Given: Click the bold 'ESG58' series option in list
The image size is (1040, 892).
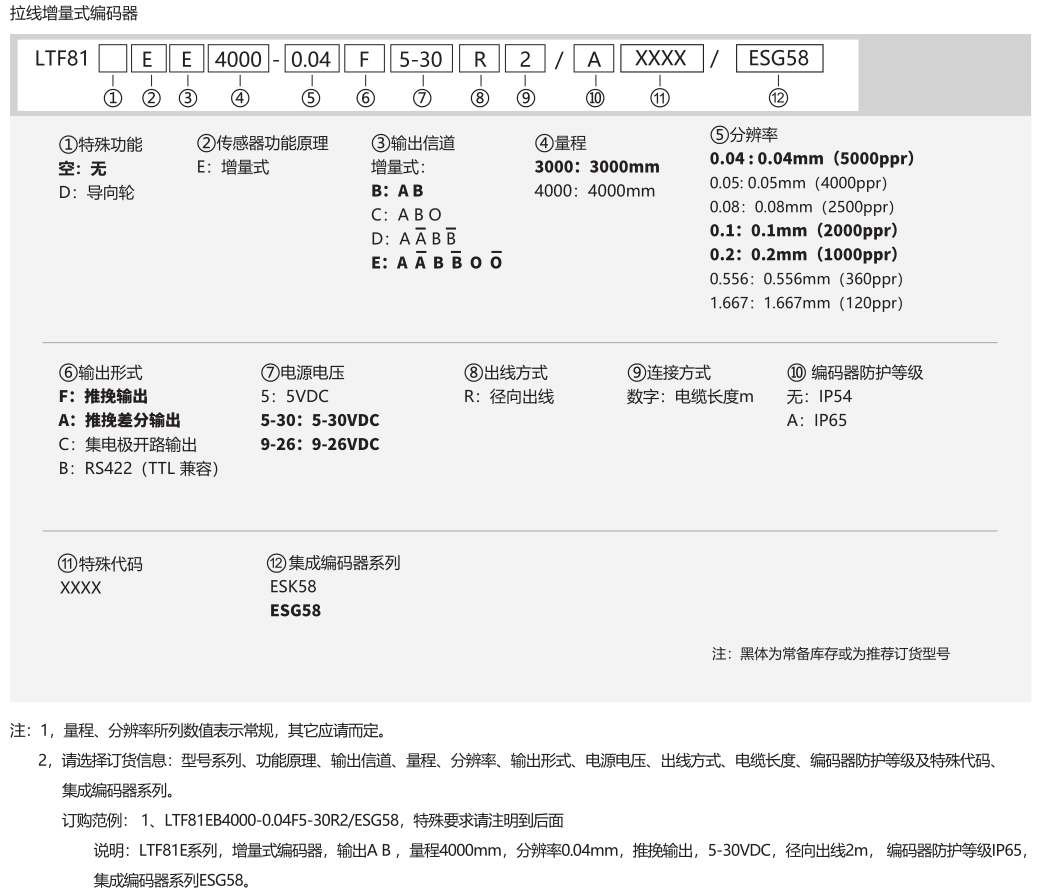Looking at the screenshot, I should (295, 611).
